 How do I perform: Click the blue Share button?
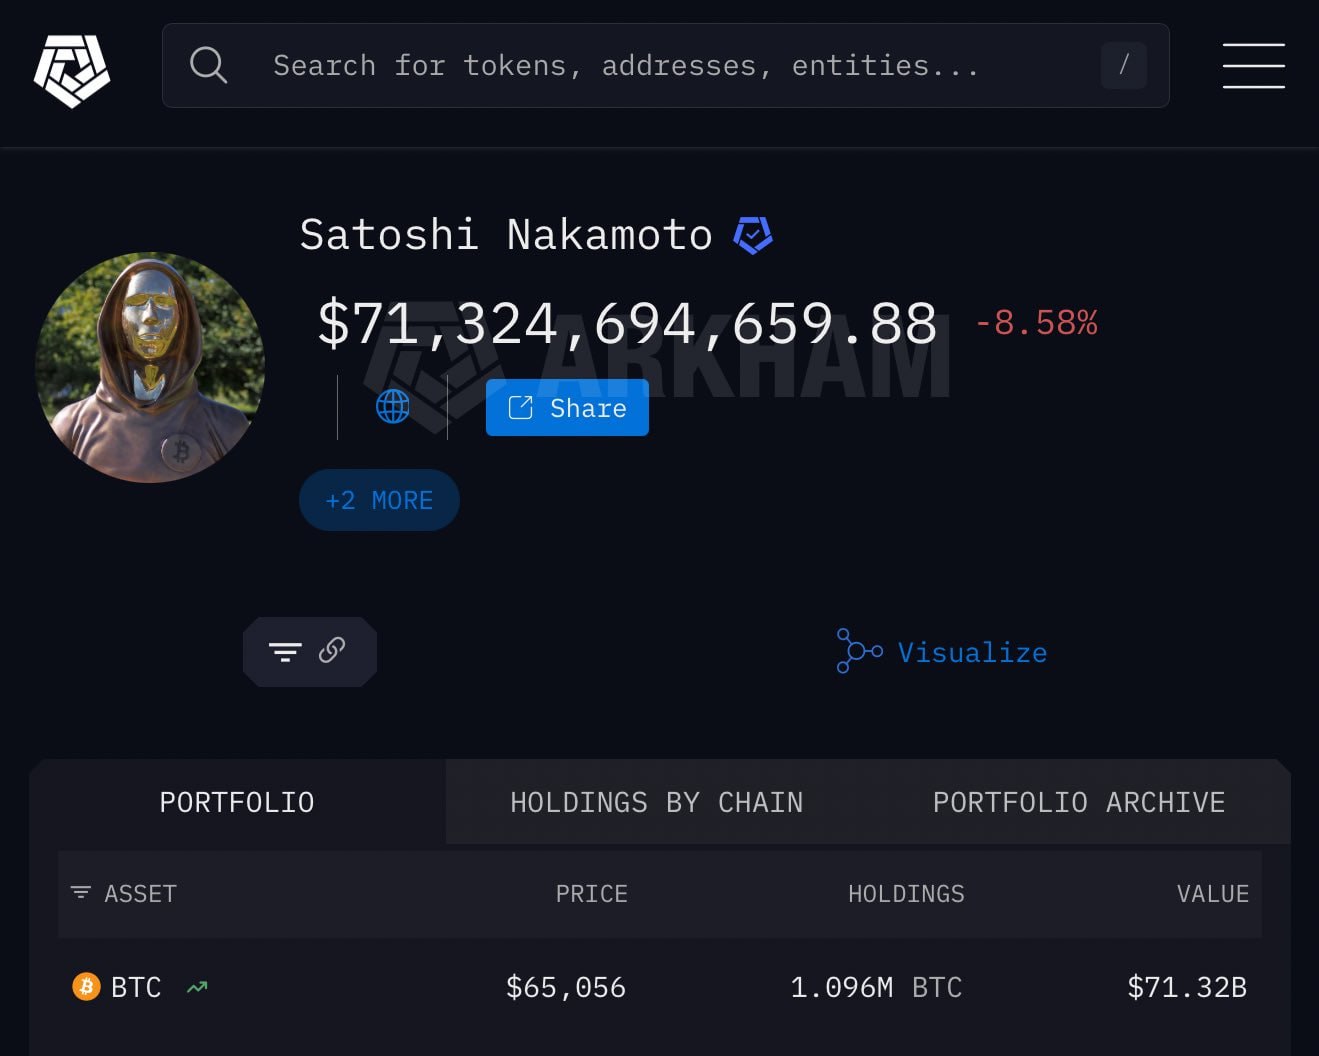567,408
